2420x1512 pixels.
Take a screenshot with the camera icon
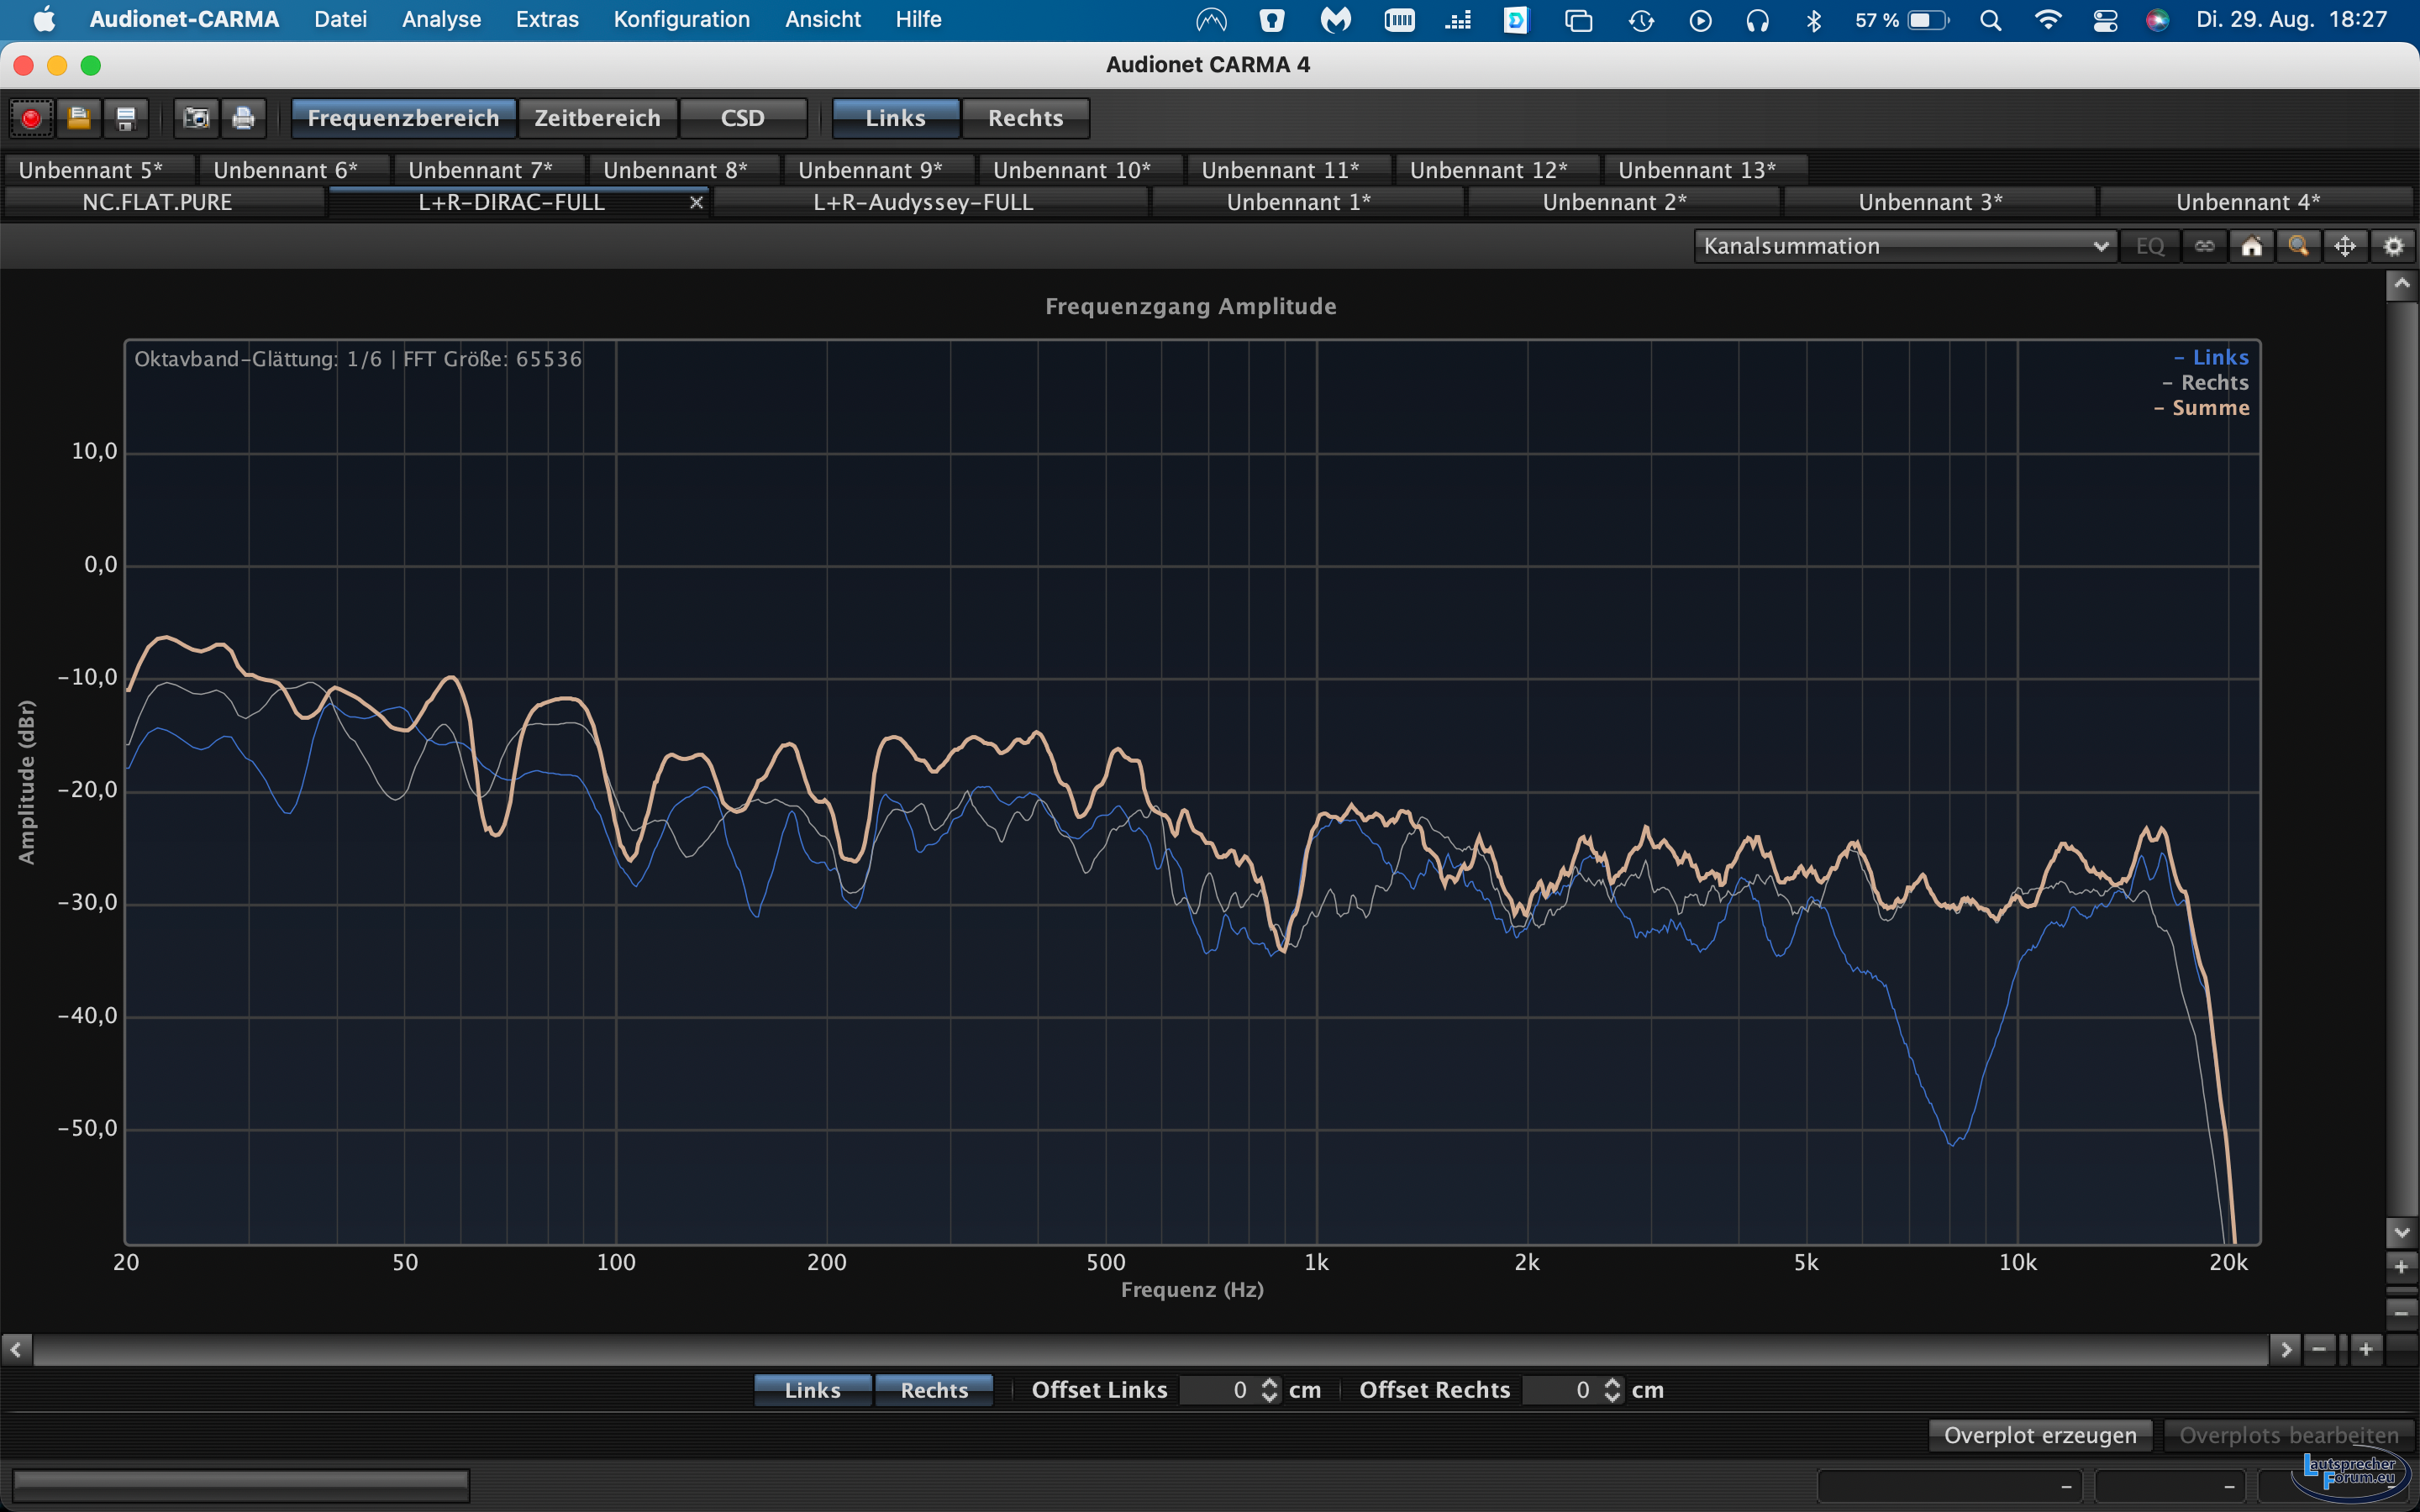[x=196, y=118]
